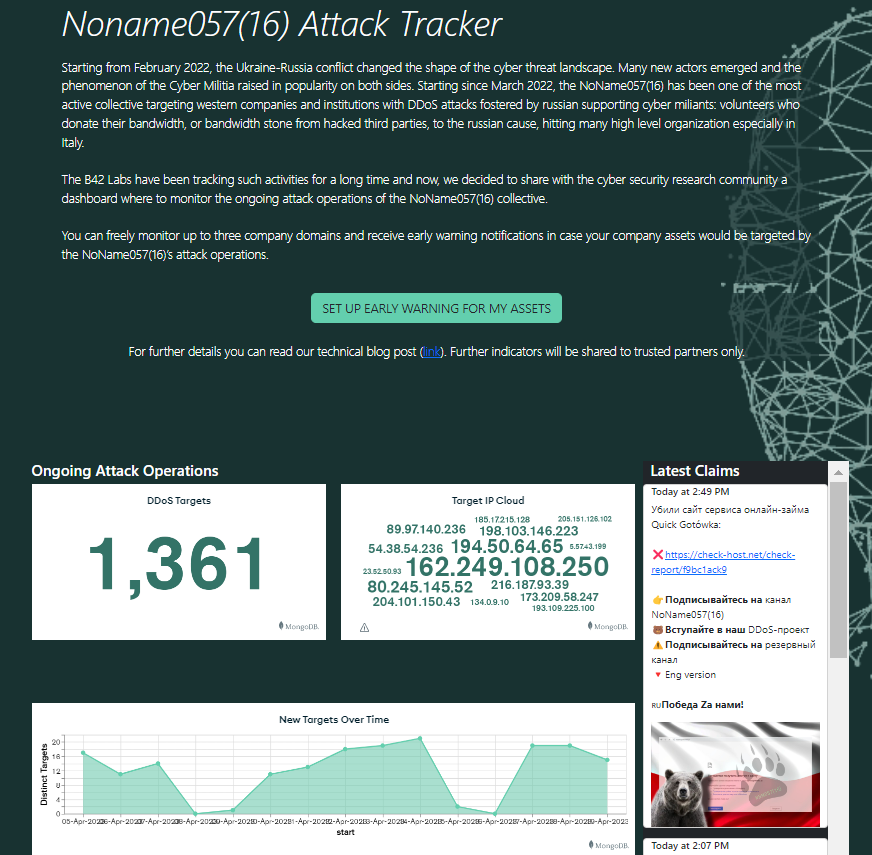Viewport: 872px width, 855px height.
Task: Click the MongoDB logo in DDoS Targets card
Action: [x=298, y=626]
